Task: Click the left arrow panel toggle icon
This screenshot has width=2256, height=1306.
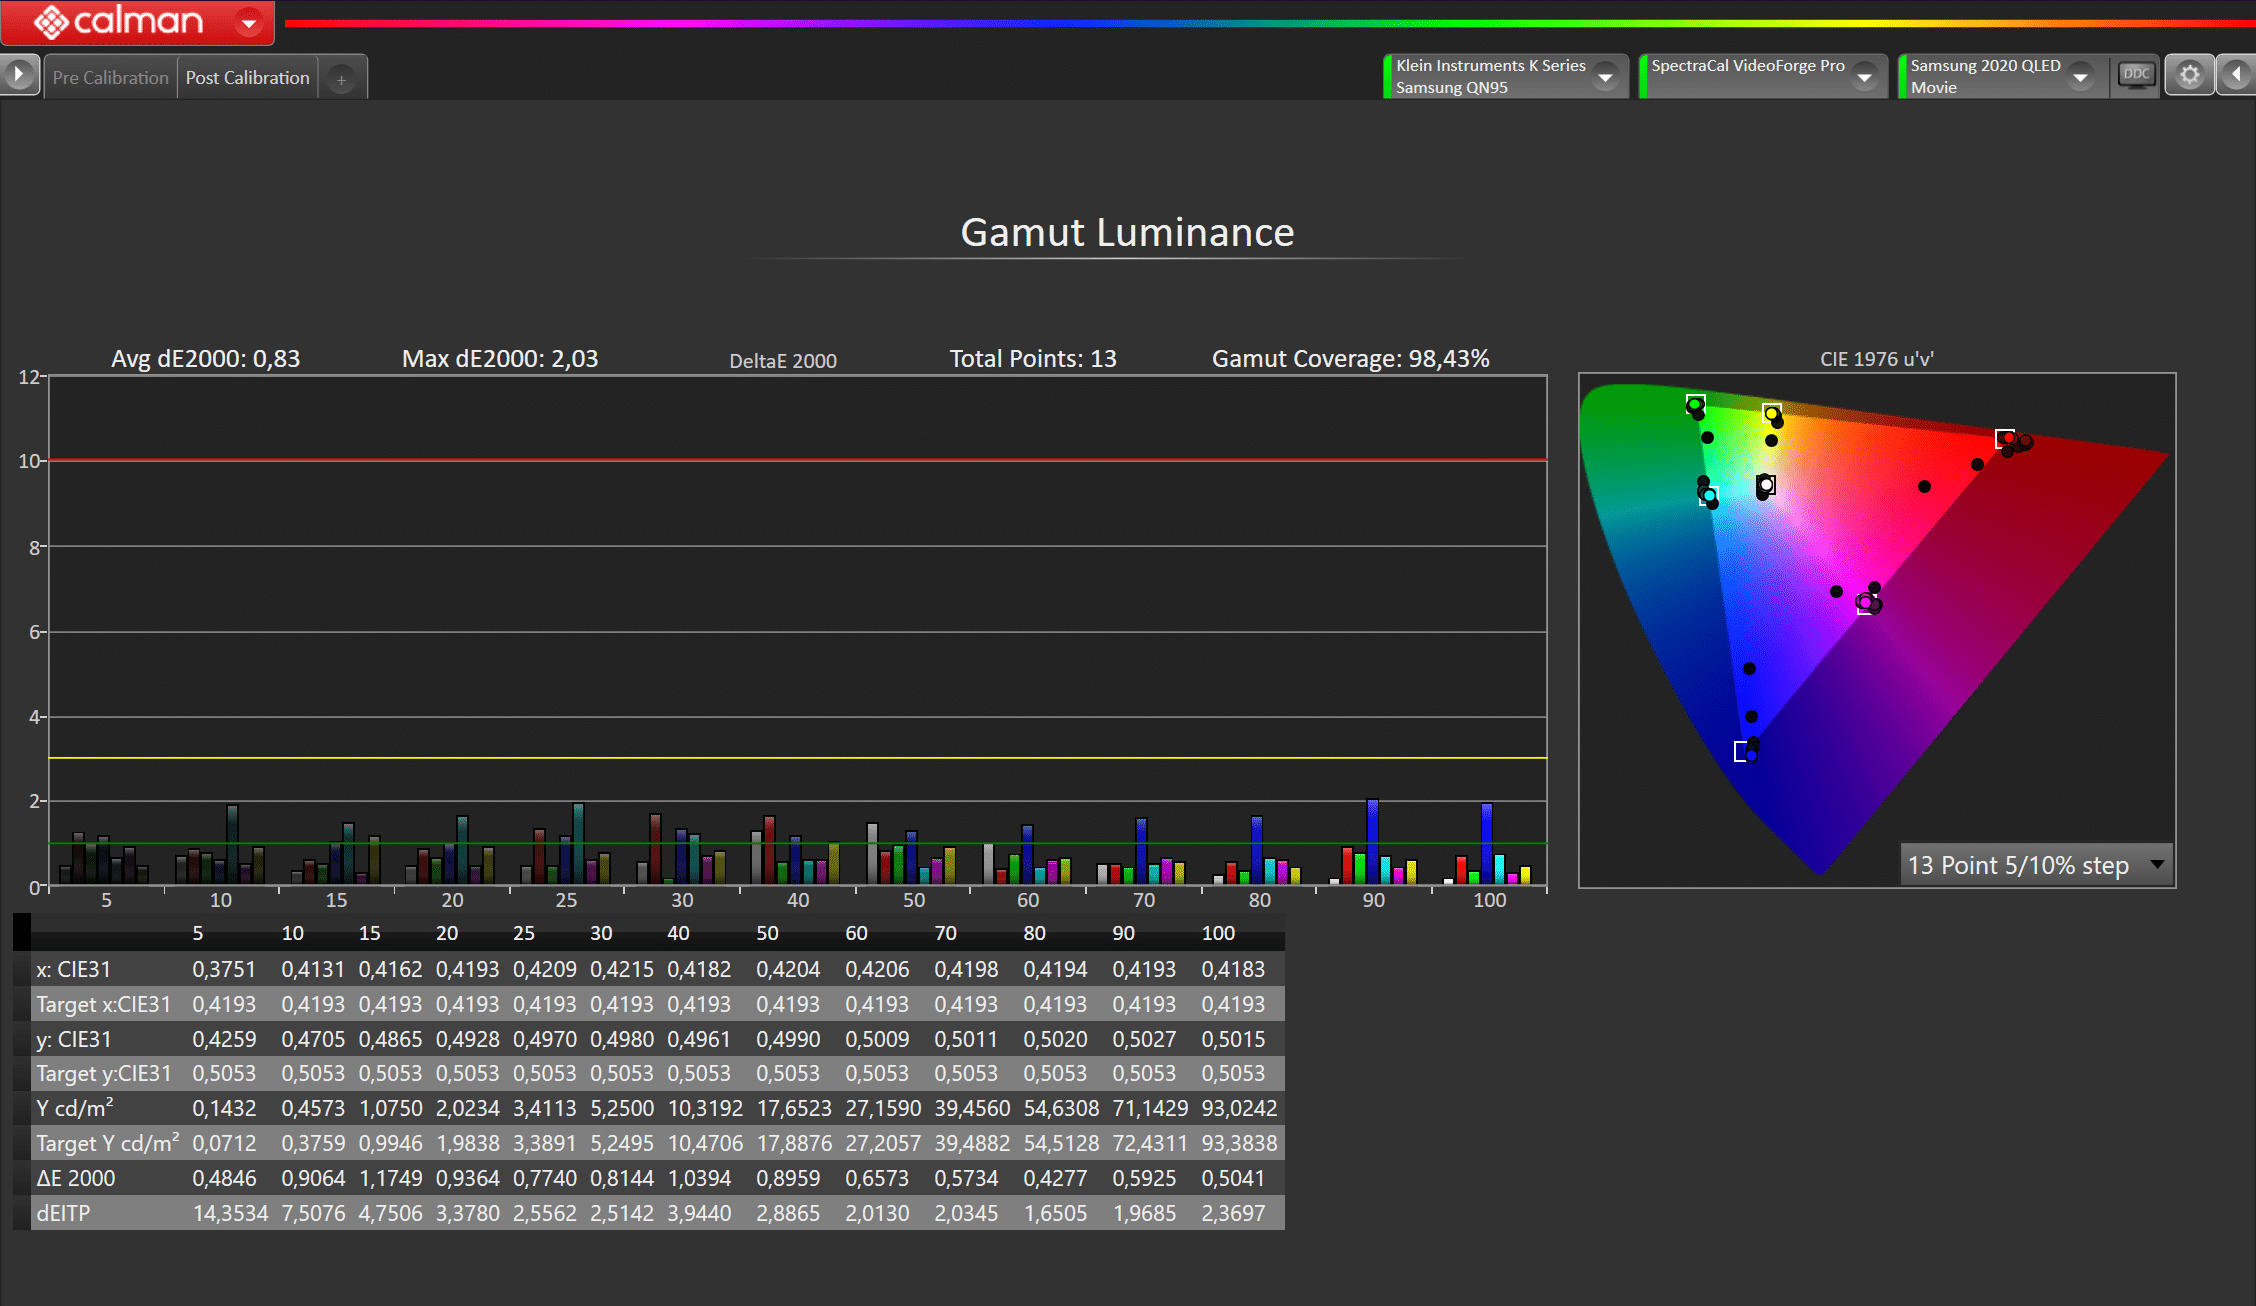Action: pos(2237,75)
